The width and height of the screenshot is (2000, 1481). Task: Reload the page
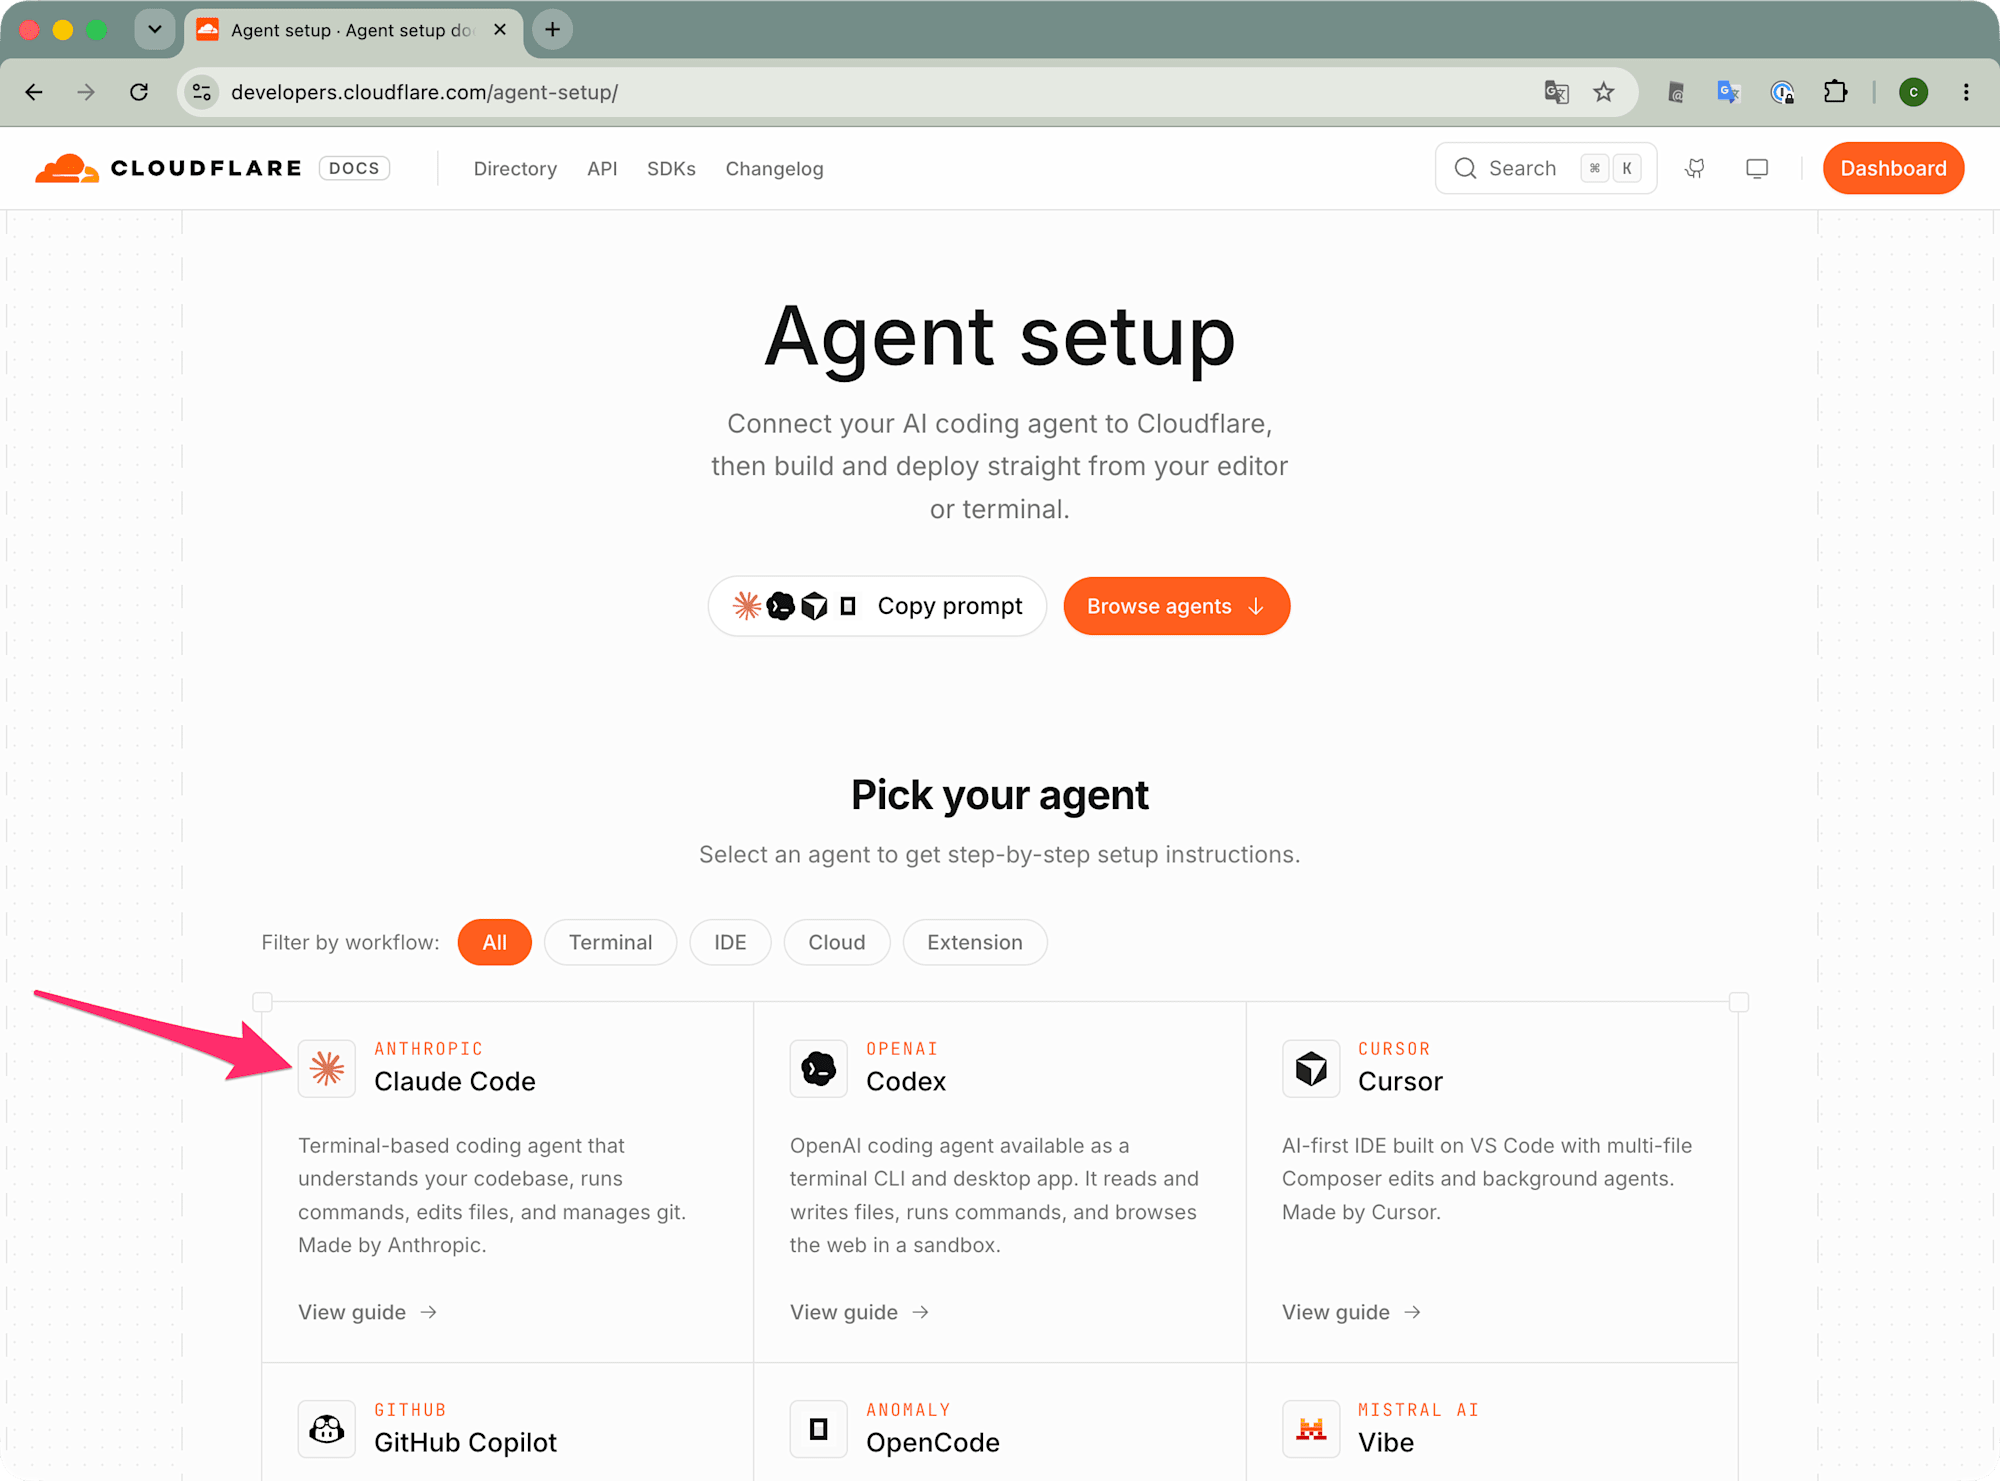point(139,92)
